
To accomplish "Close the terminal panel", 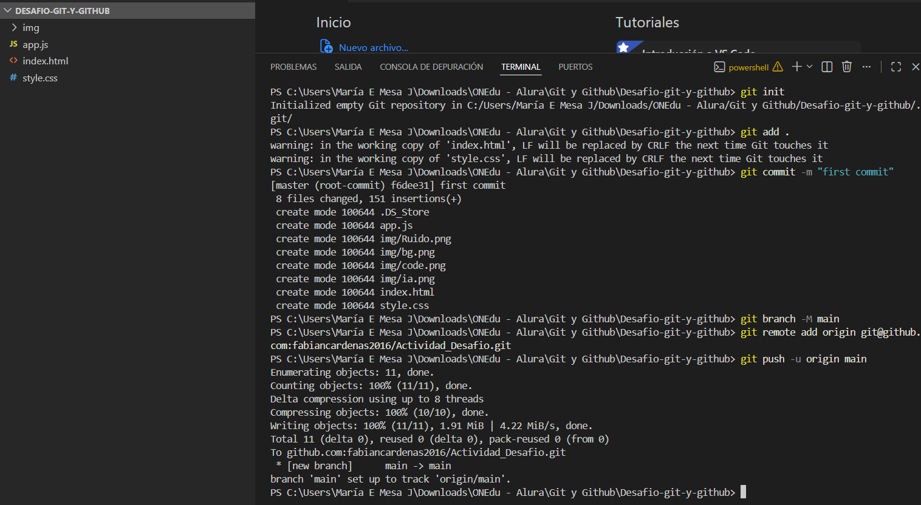I will point(915,67).
